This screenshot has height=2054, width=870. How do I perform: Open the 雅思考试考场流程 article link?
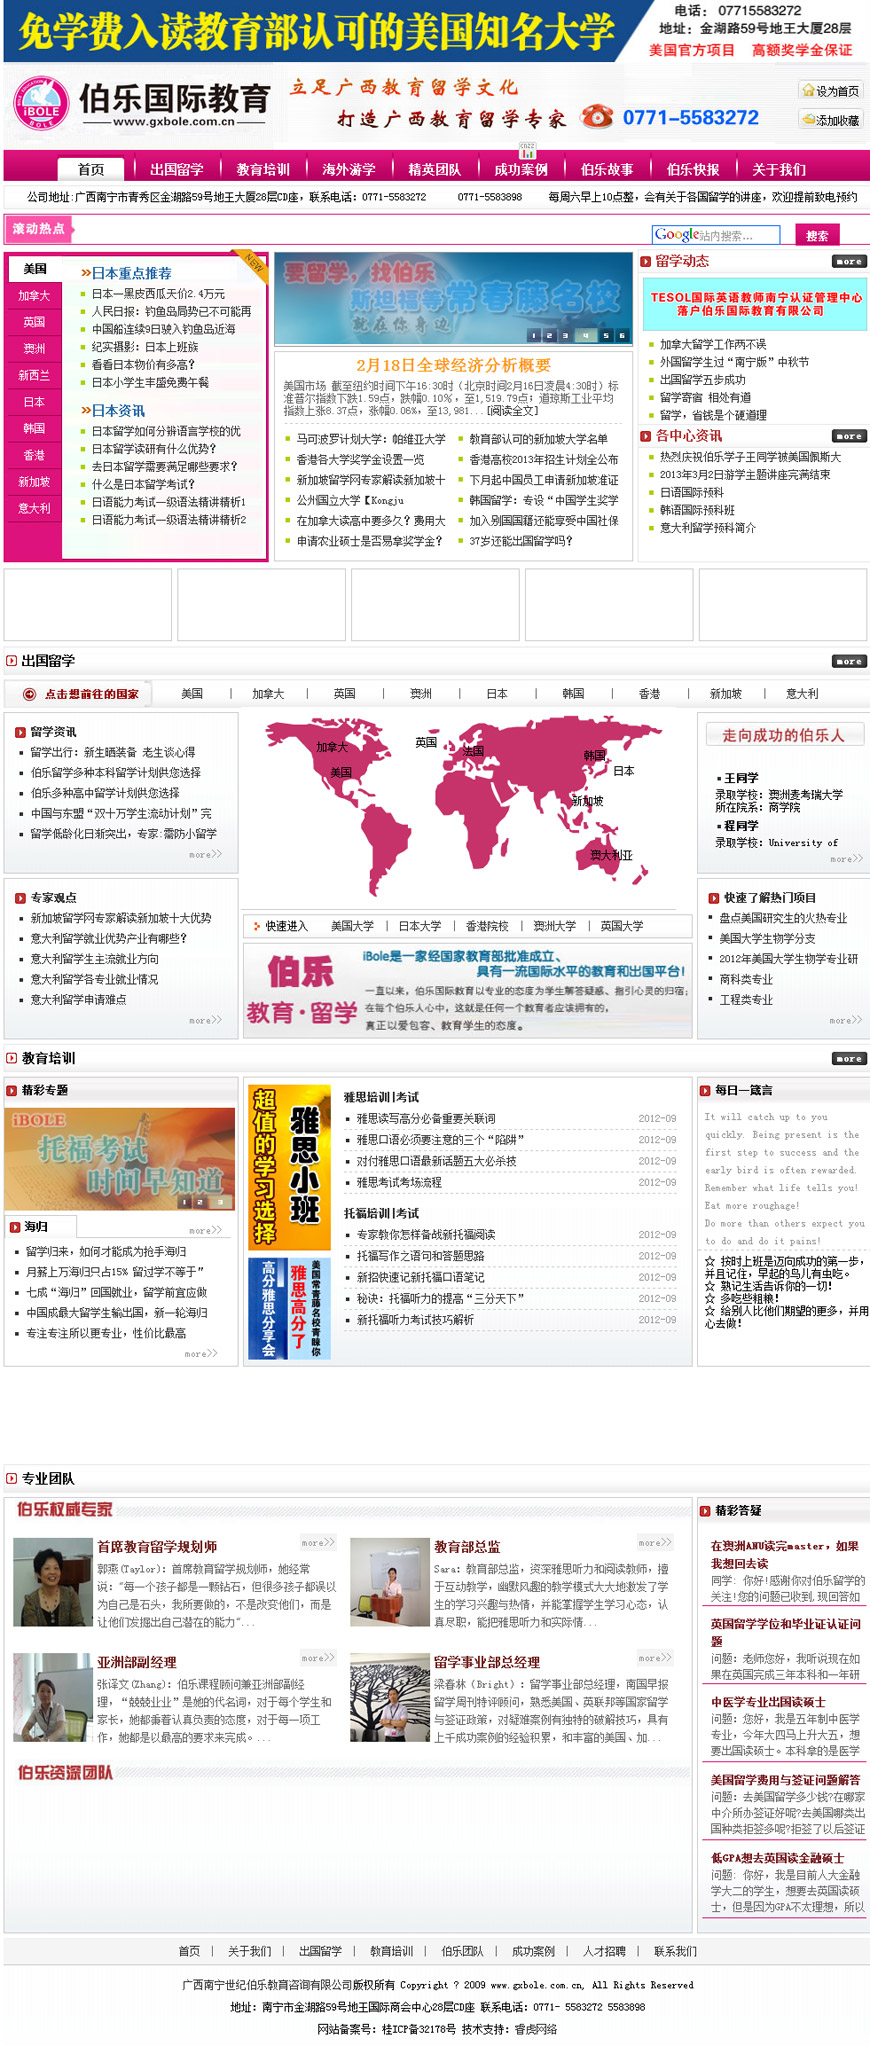[x=399, y=1182]
